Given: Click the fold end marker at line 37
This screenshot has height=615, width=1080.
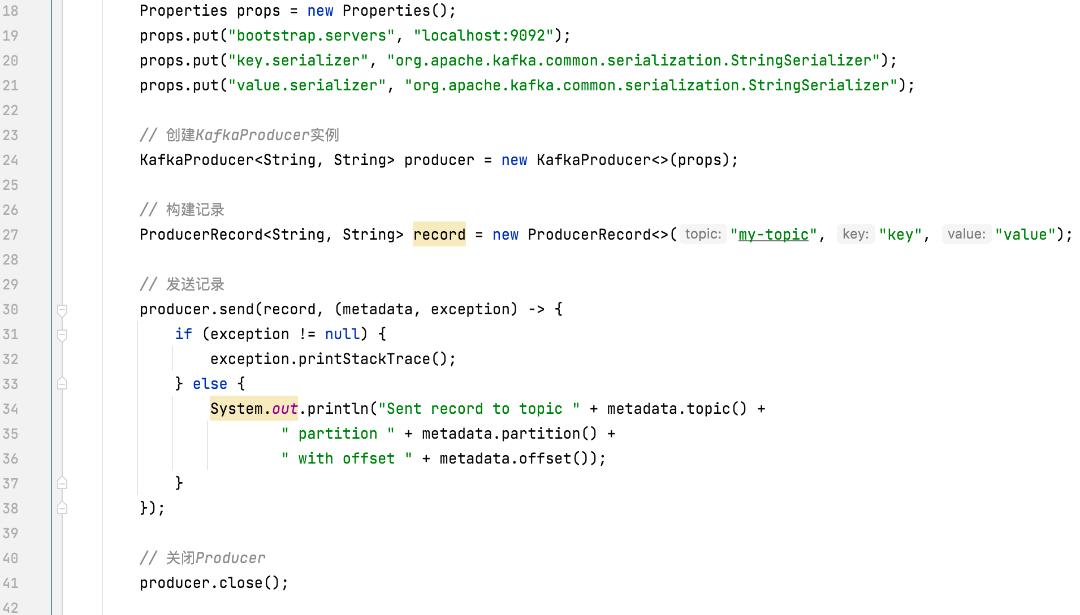Looking at the screenshot, I should tap(62, 483).
